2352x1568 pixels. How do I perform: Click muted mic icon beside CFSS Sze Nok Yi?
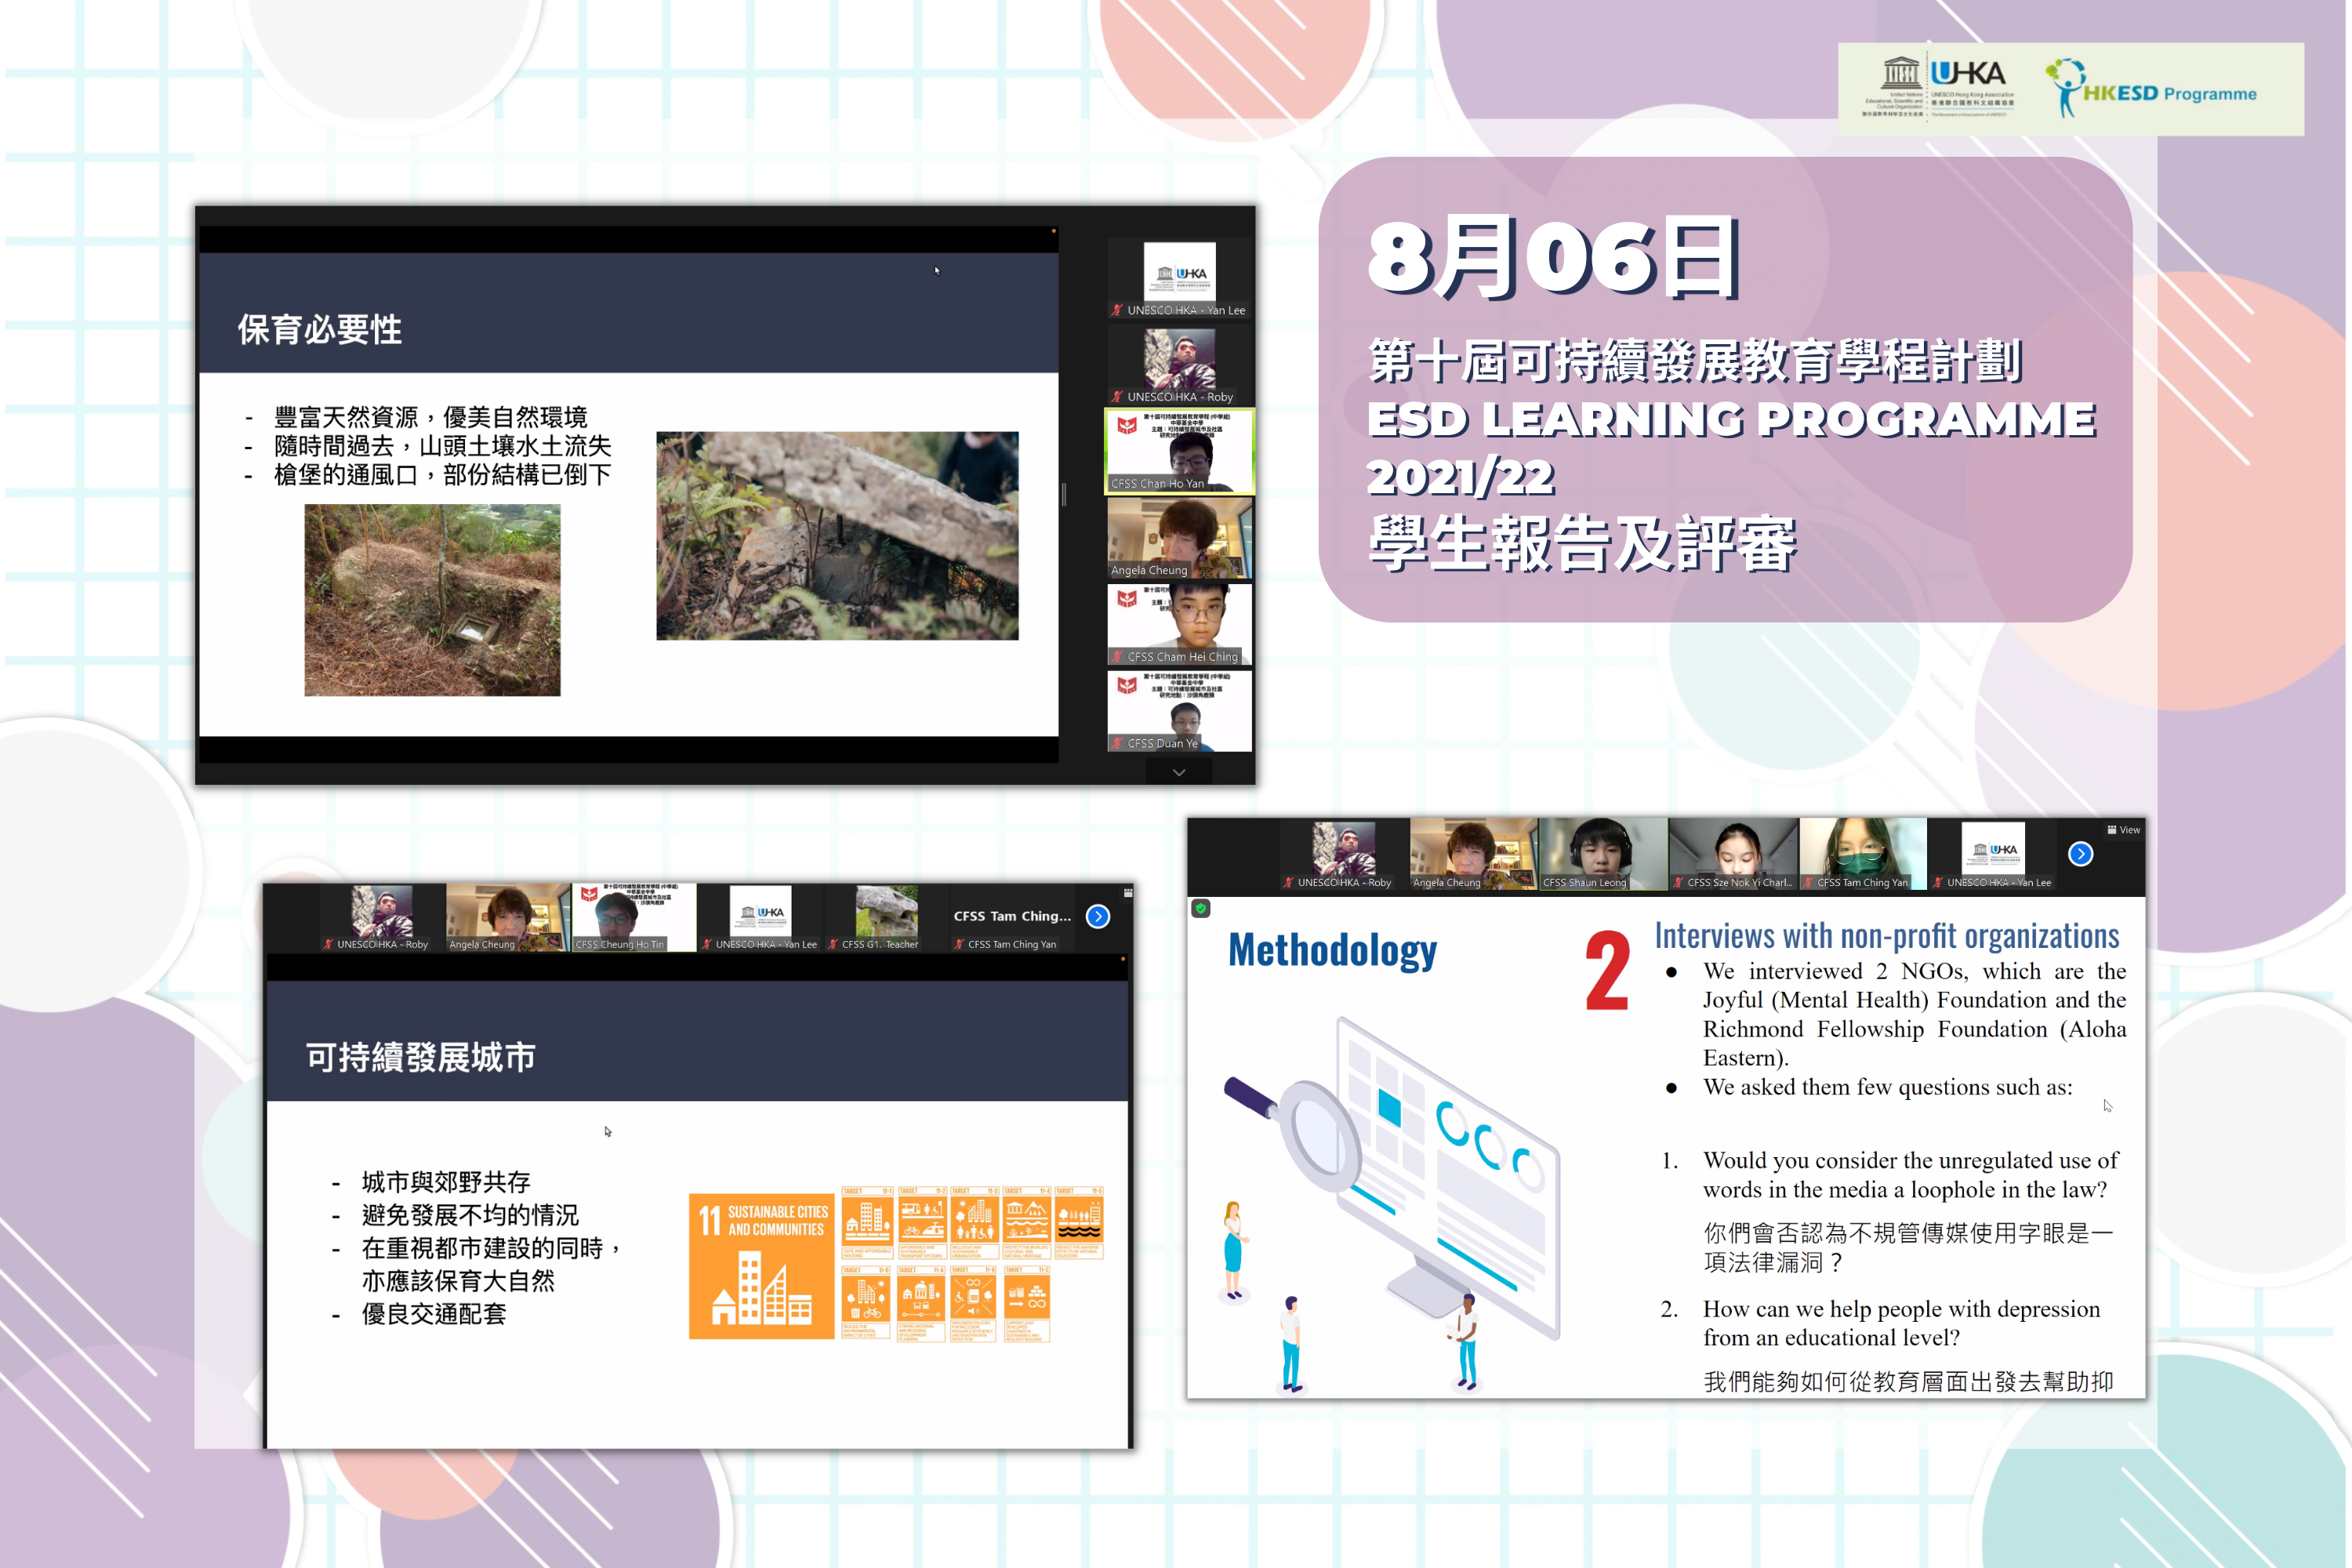coord(1678,882)
